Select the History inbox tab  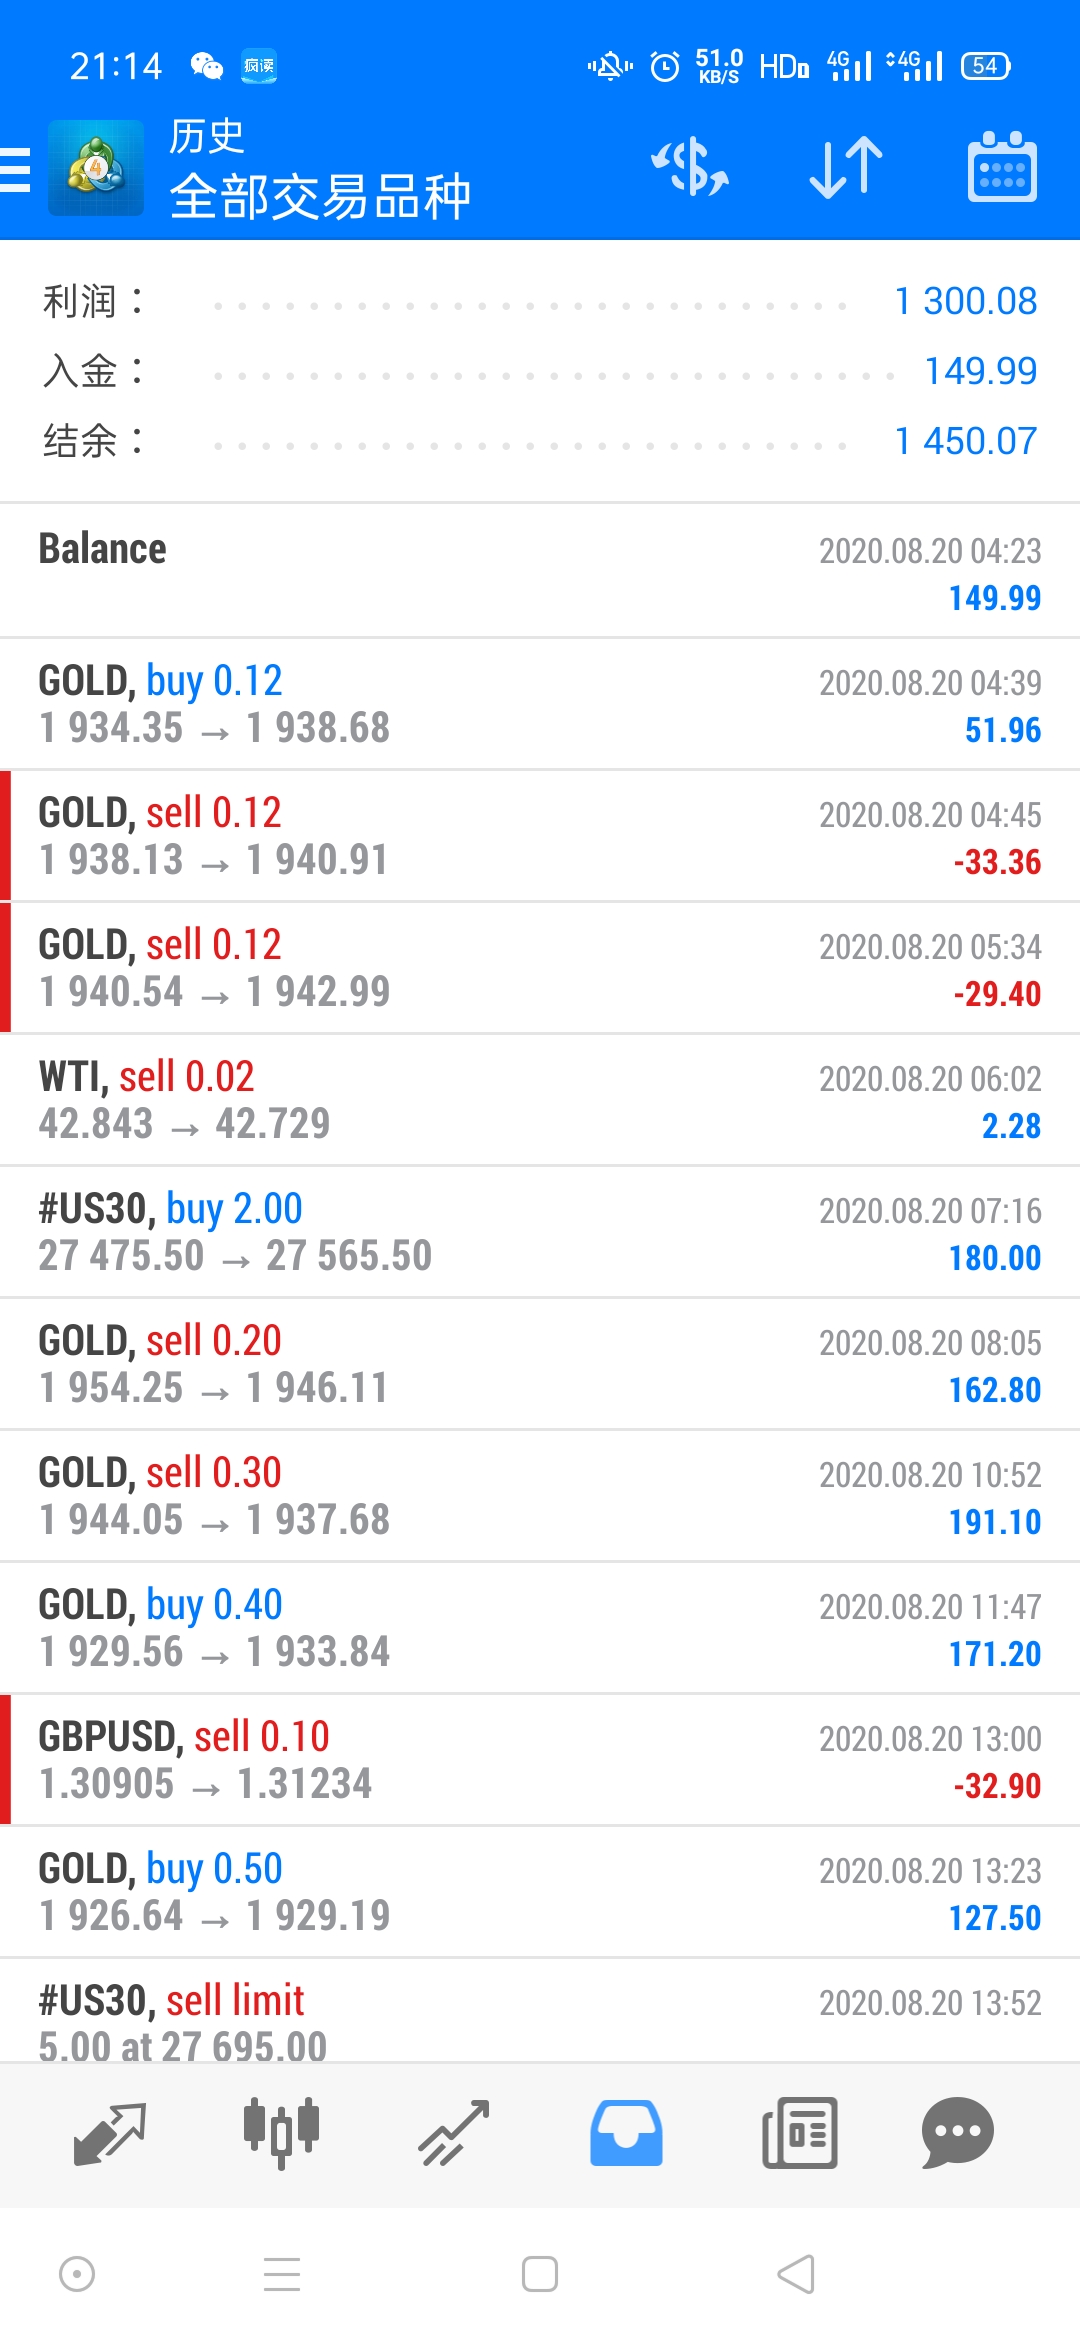click(626, 2133)
